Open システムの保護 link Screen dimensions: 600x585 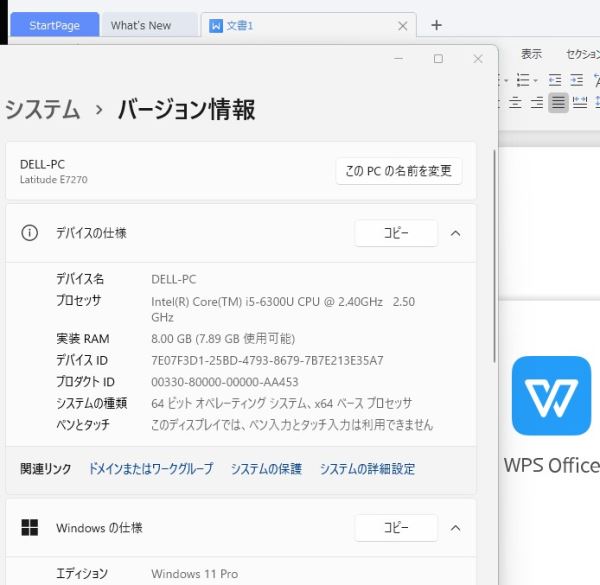pyautogui.click(x=266, y=469)
